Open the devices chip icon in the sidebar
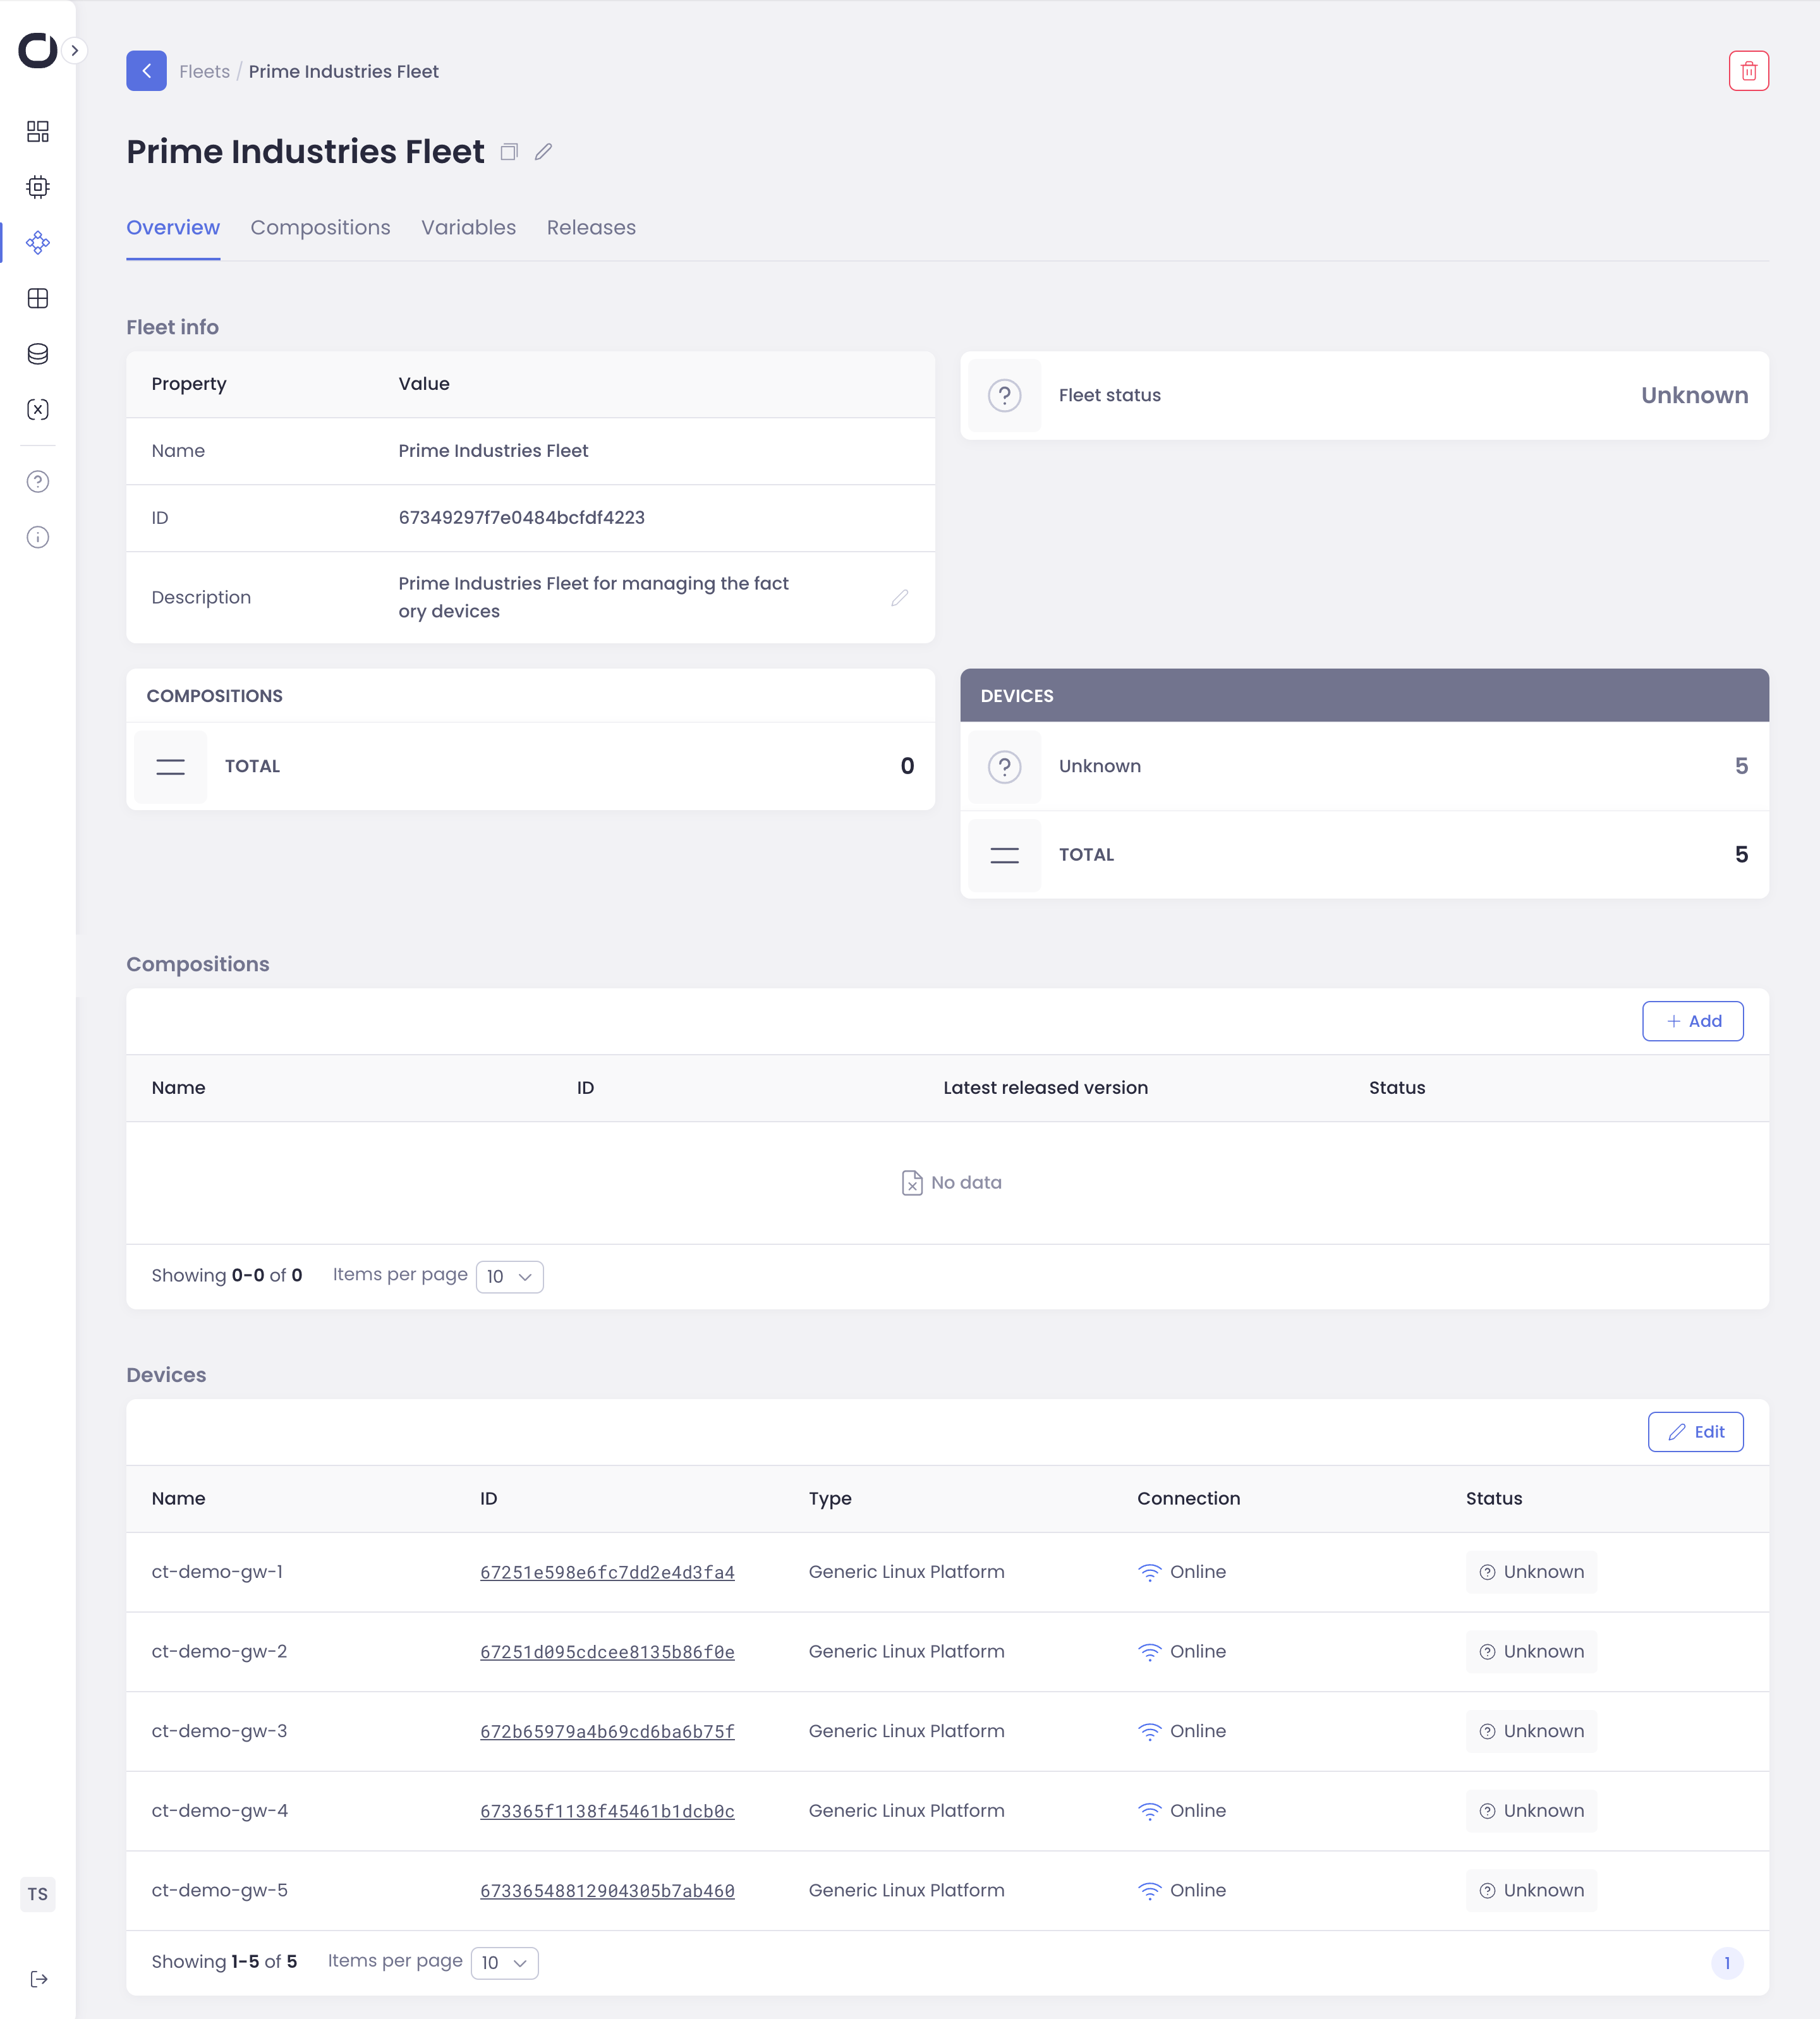Image resolution: width=1820 pixels, height=2019 pixels. pos(38,187)
